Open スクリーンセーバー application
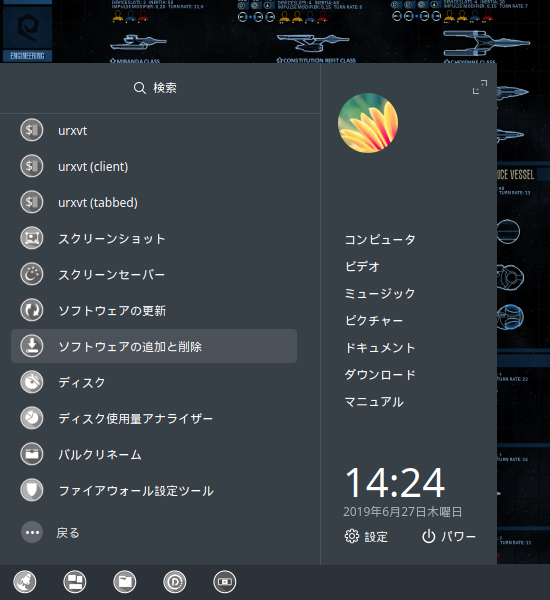 click(154, 274)
